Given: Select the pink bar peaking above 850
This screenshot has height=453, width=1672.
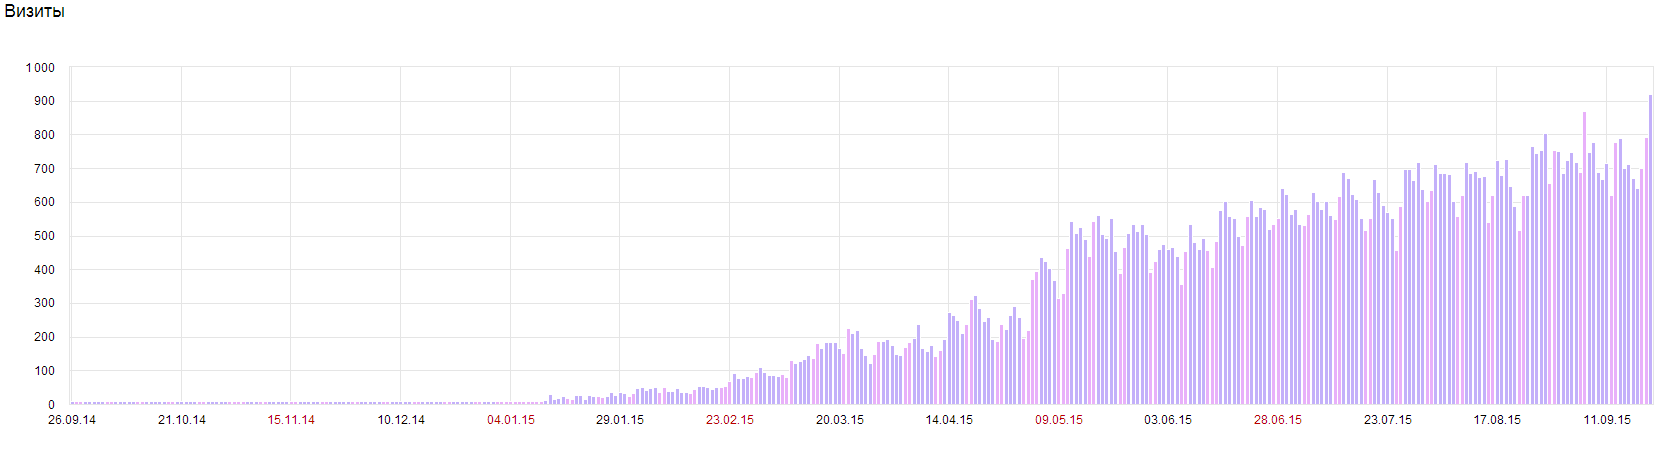Looking at the screenshot, I should 1584,258.
